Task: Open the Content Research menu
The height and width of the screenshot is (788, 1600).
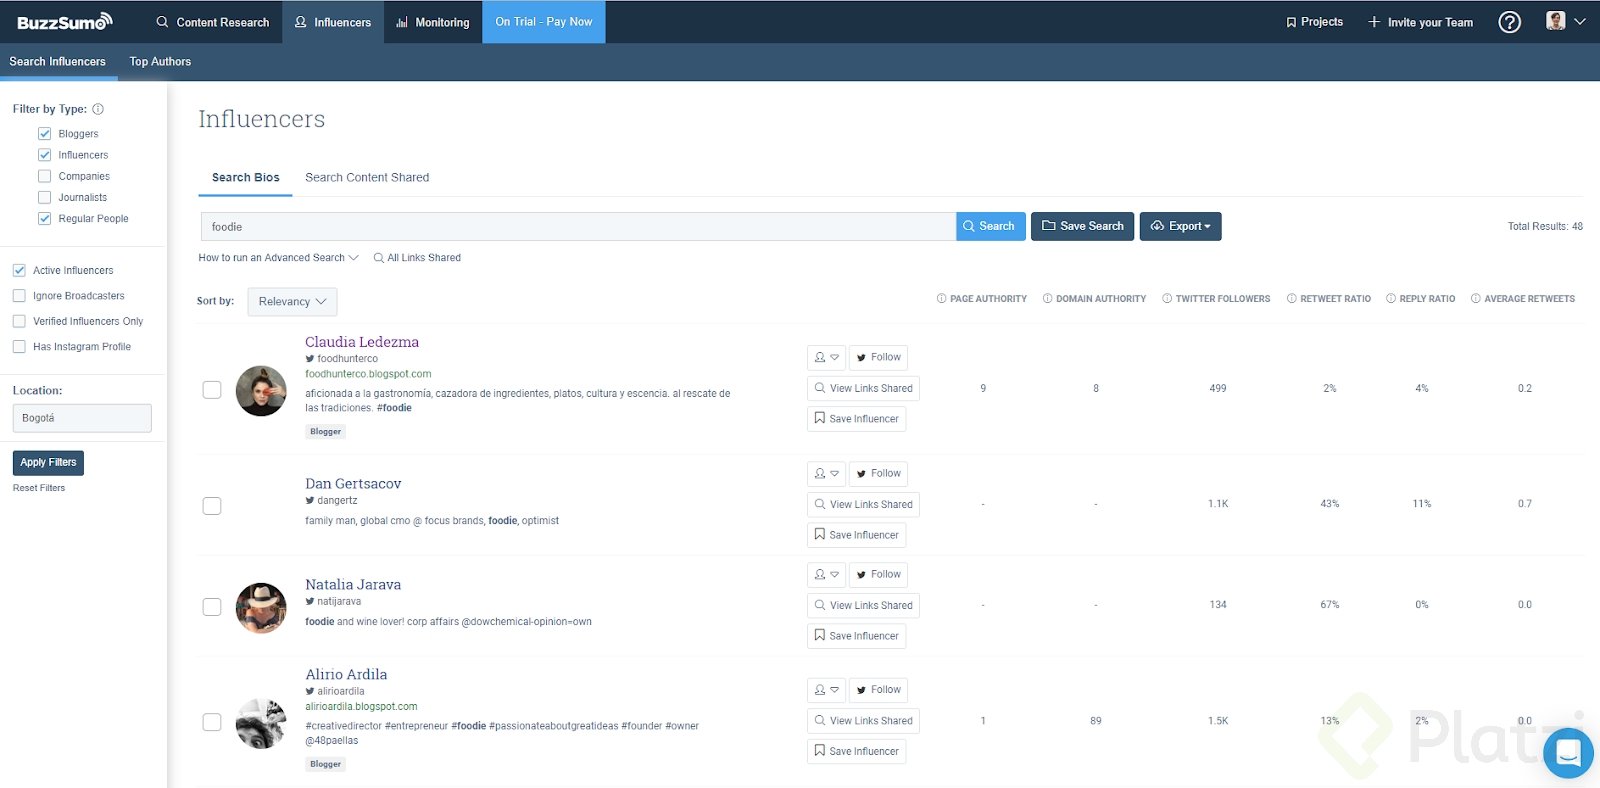Action: point(213,22)
